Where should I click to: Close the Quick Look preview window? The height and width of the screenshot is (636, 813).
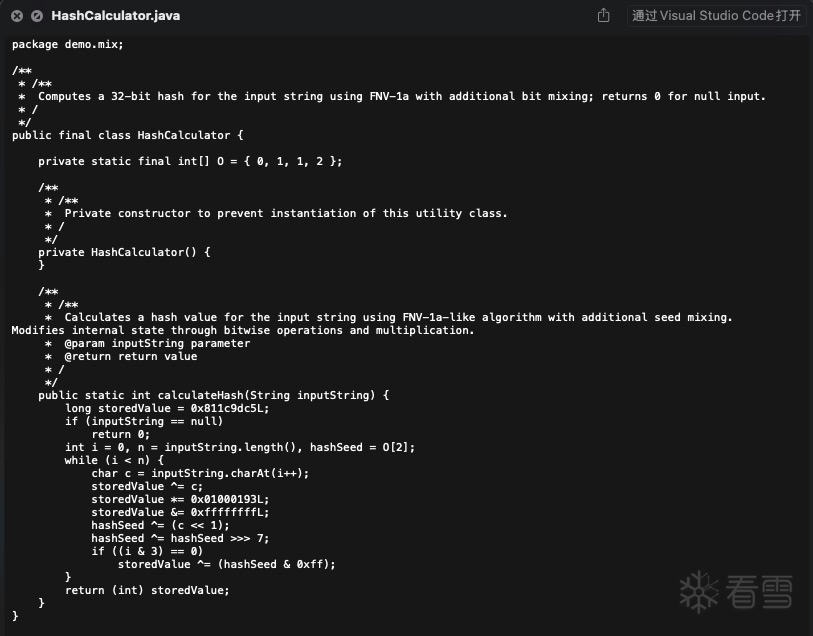17,16
